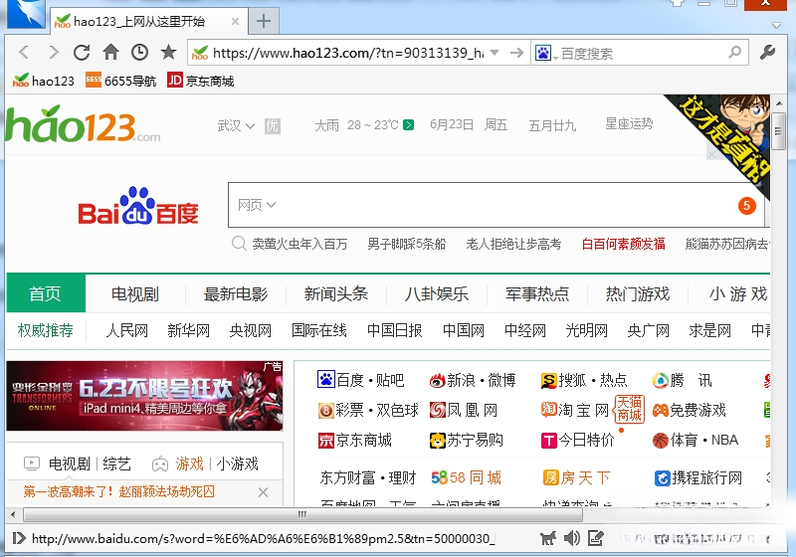
Task: Click the Baidu 百度 logo
Action: click(x=138, y=206)
